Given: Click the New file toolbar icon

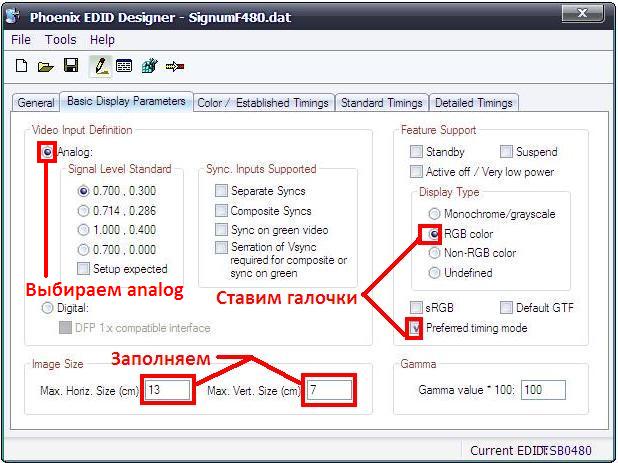Looking at the screenshot, I should click(x=21, y=67).
